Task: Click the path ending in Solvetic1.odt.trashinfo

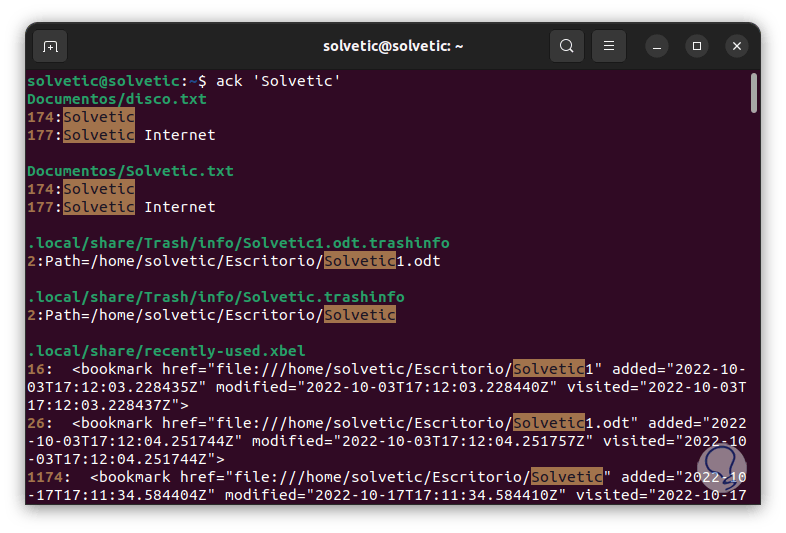Action: (239, 243)
